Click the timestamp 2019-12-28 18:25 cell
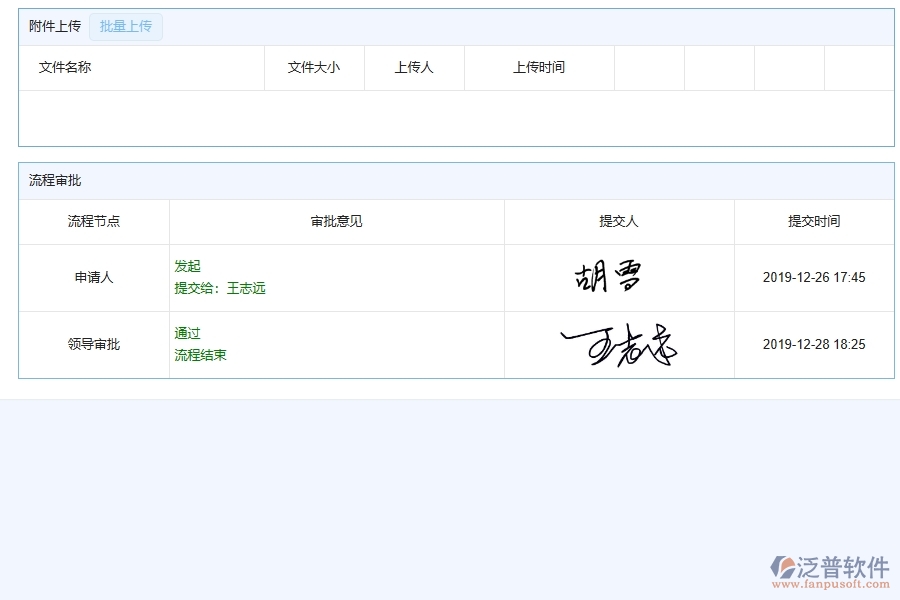The image size is (900, 600). click(x=812, y=344)
